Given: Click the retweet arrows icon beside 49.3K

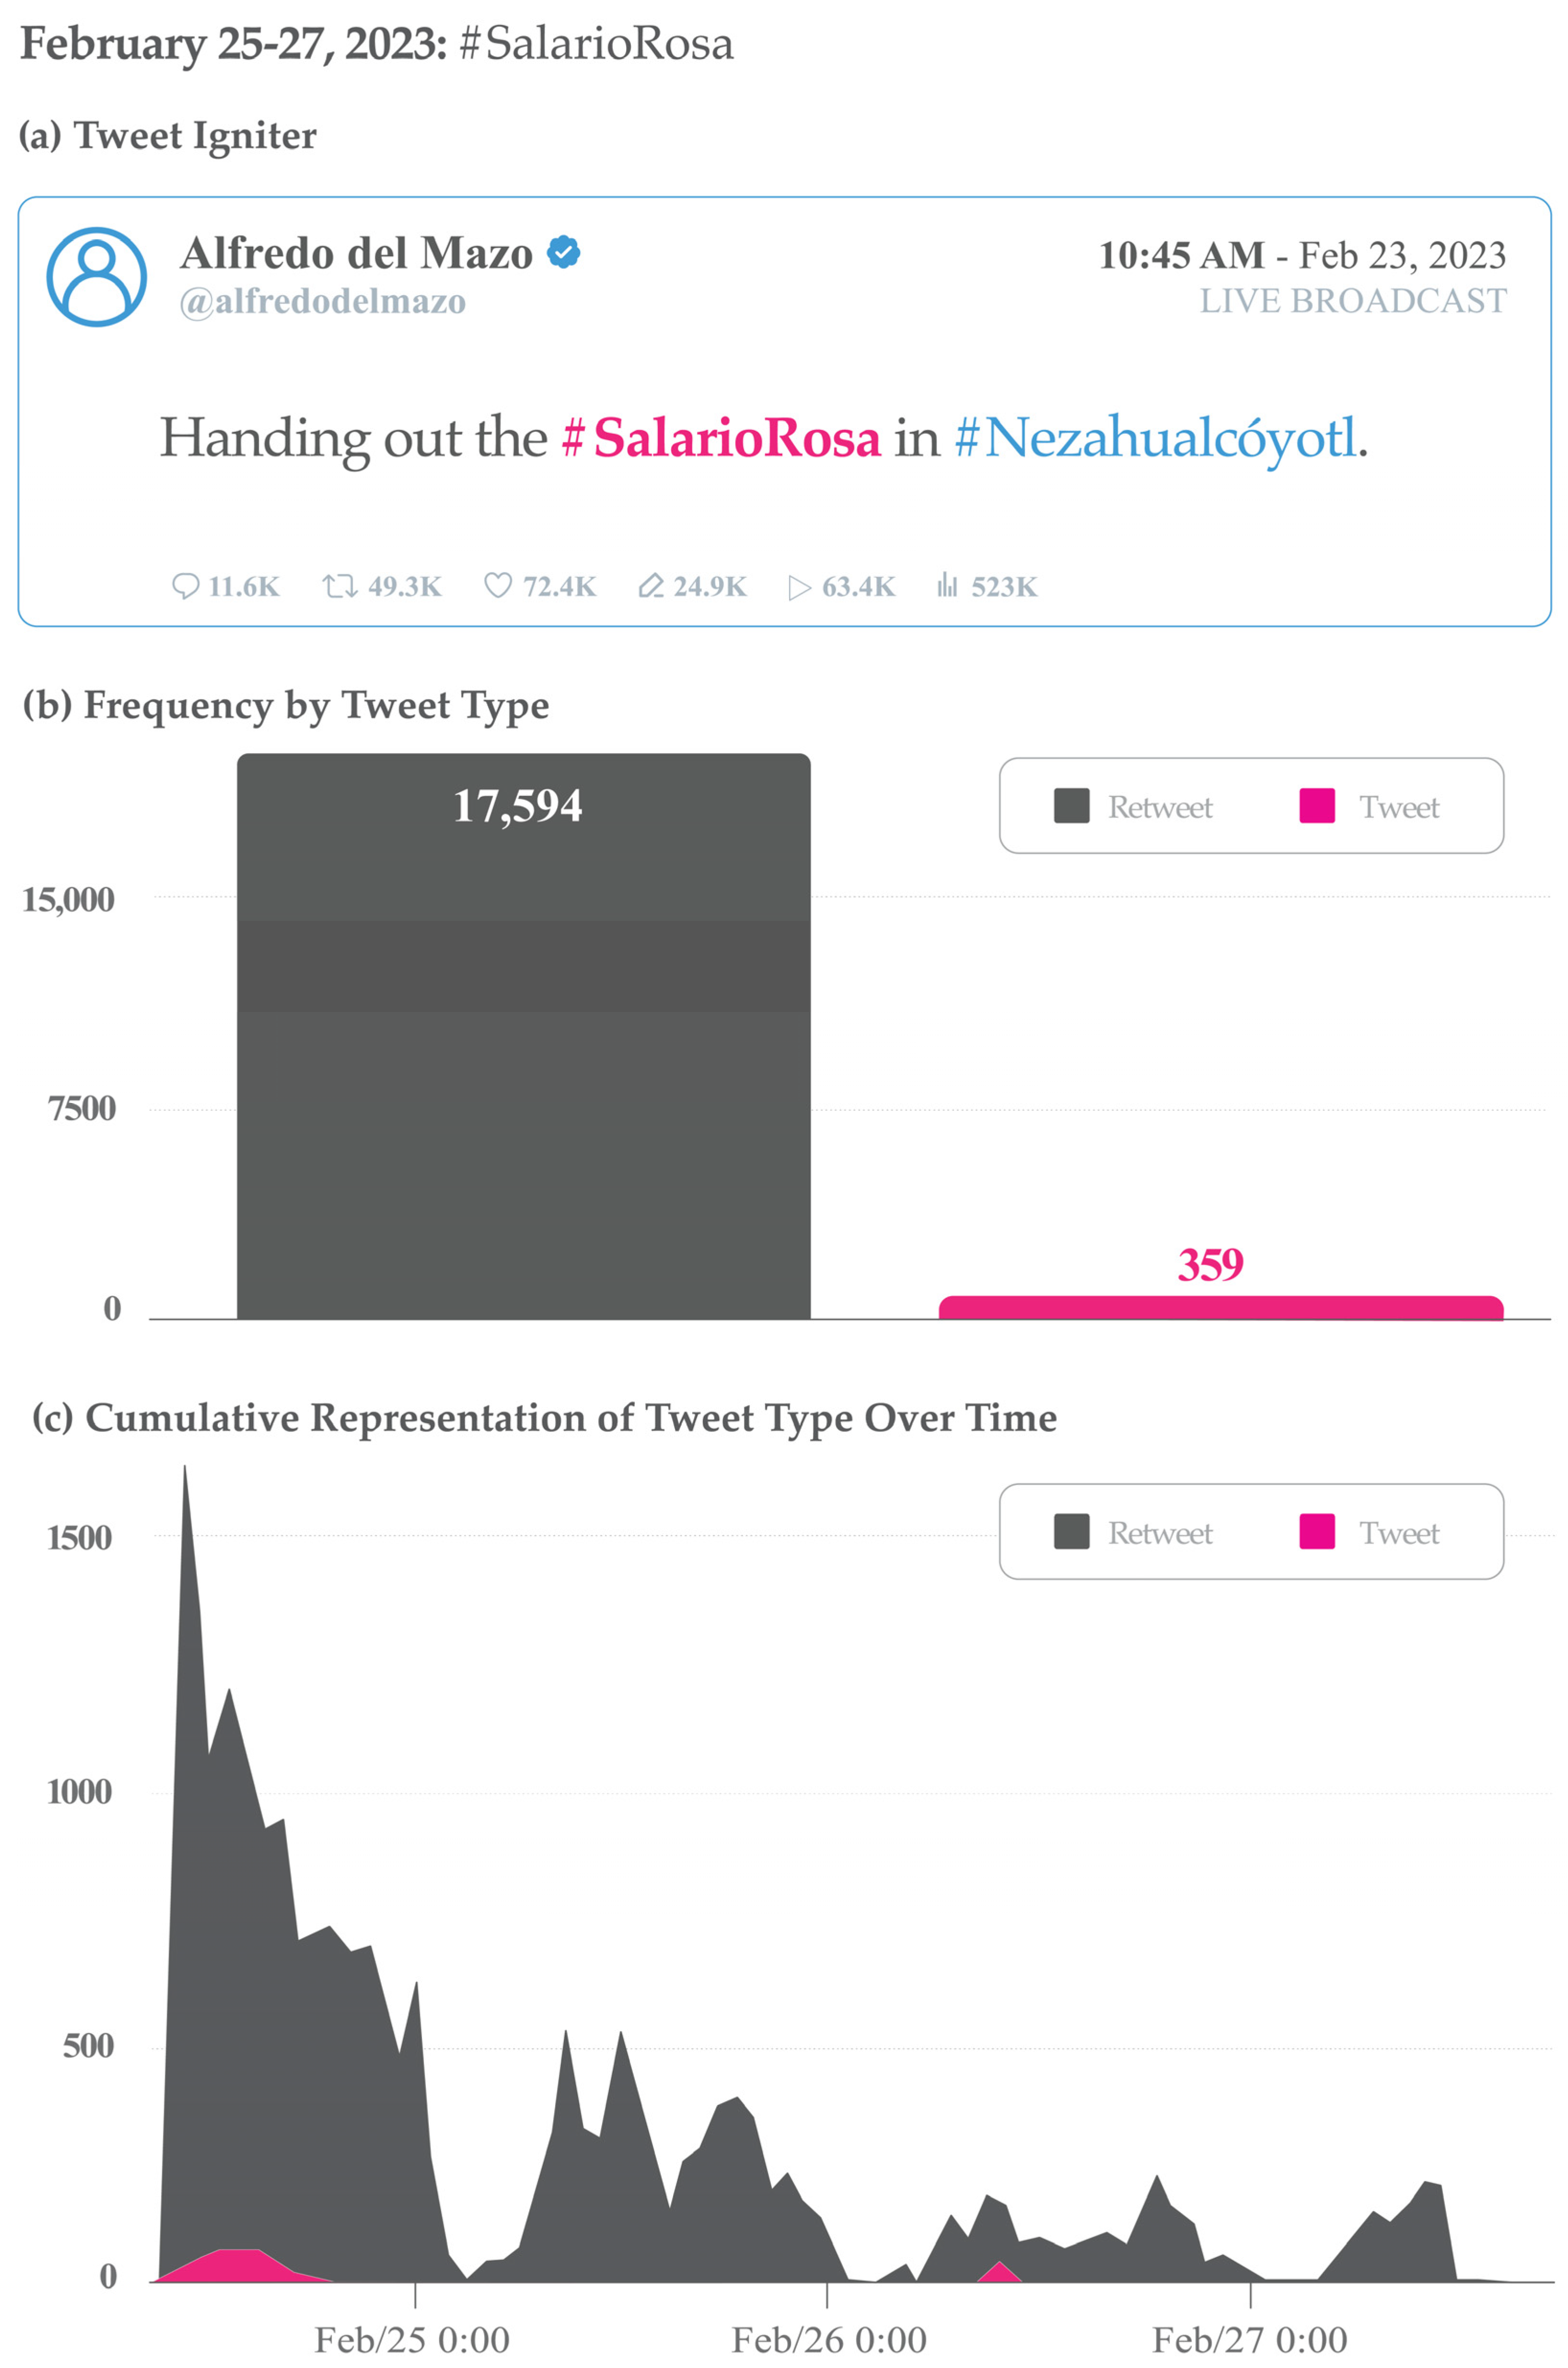Looking at the screenshot, I should [339, 586].
